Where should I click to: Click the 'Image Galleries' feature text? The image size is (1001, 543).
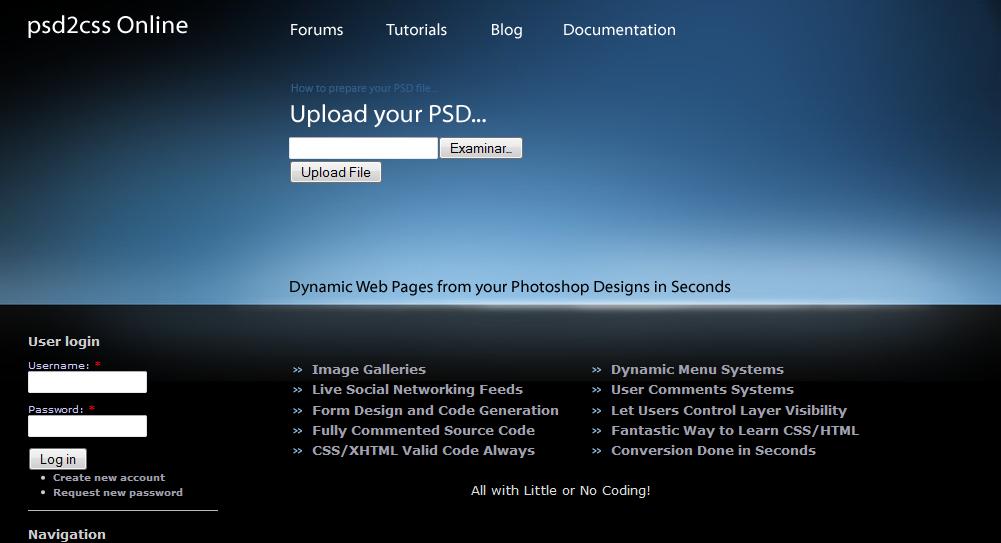(368, 369)
